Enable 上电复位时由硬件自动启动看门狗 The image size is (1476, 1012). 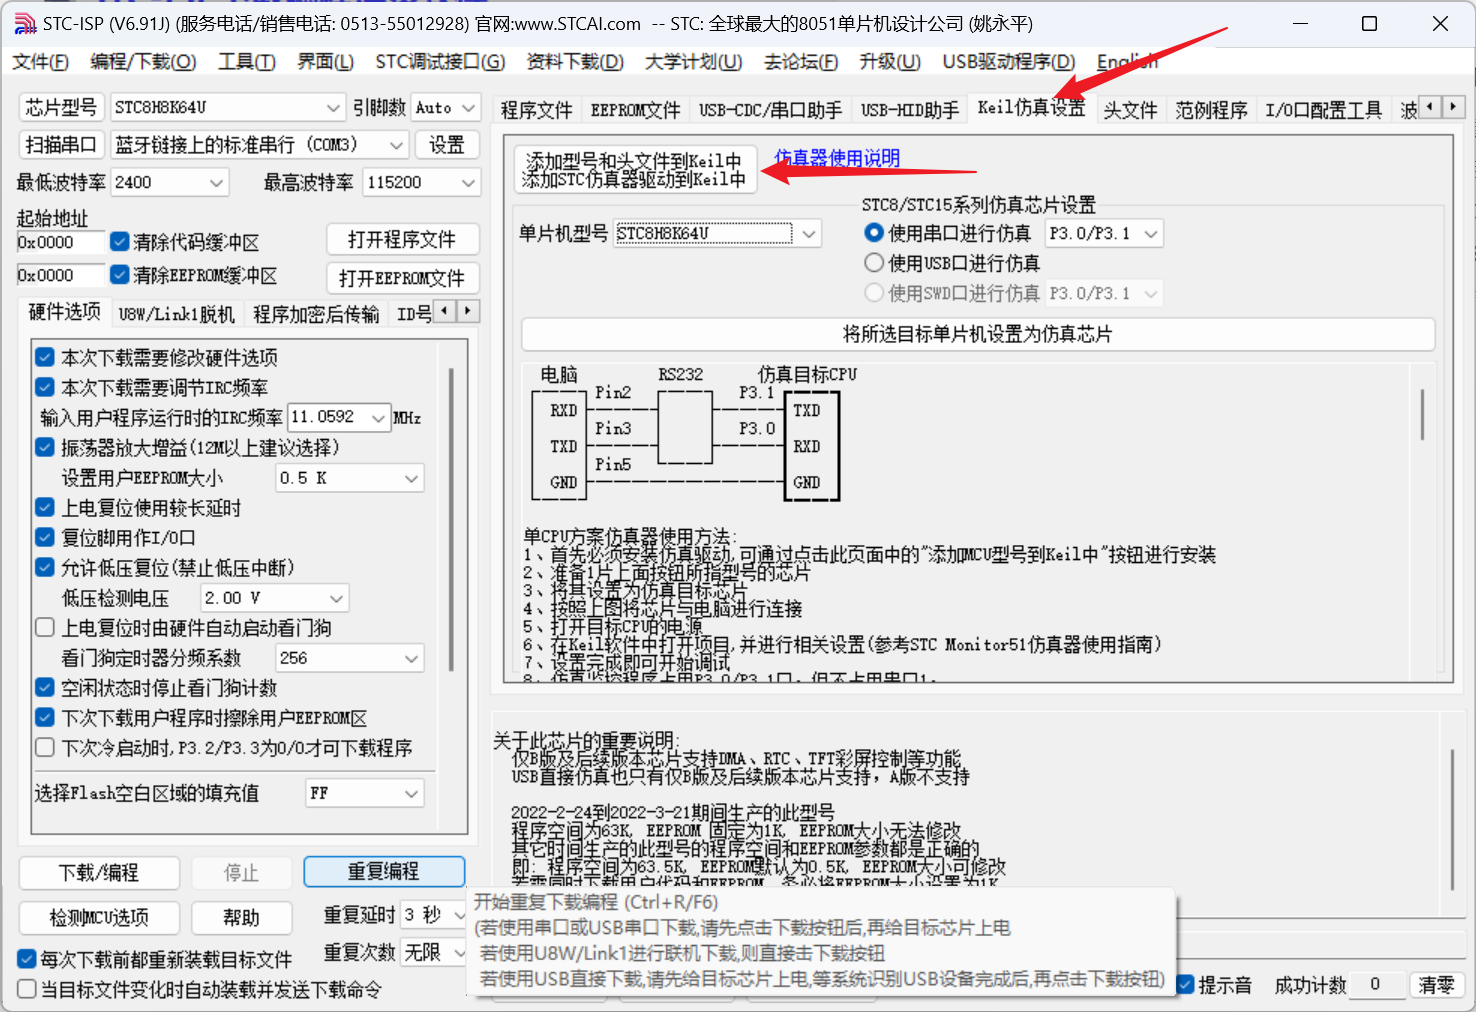45,627
